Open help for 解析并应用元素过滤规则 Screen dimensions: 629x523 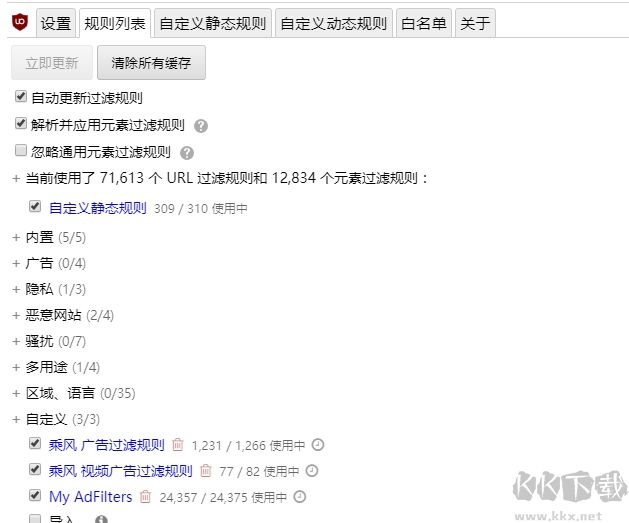coord(201,126)
